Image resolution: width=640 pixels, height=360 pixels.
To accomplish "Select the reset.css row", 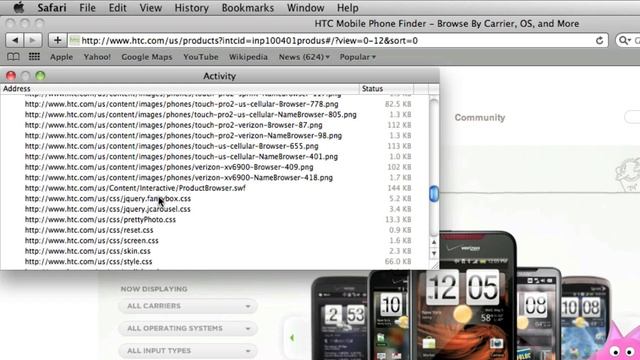I will coord(214,230).
